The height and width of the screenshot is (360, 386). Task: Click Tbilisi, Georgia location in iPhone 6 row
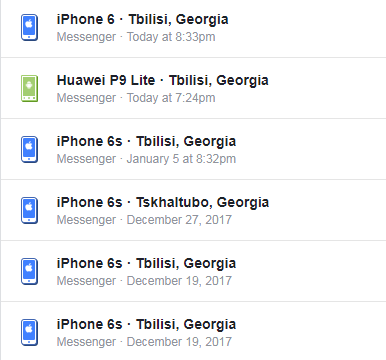(x=179, y=19)
